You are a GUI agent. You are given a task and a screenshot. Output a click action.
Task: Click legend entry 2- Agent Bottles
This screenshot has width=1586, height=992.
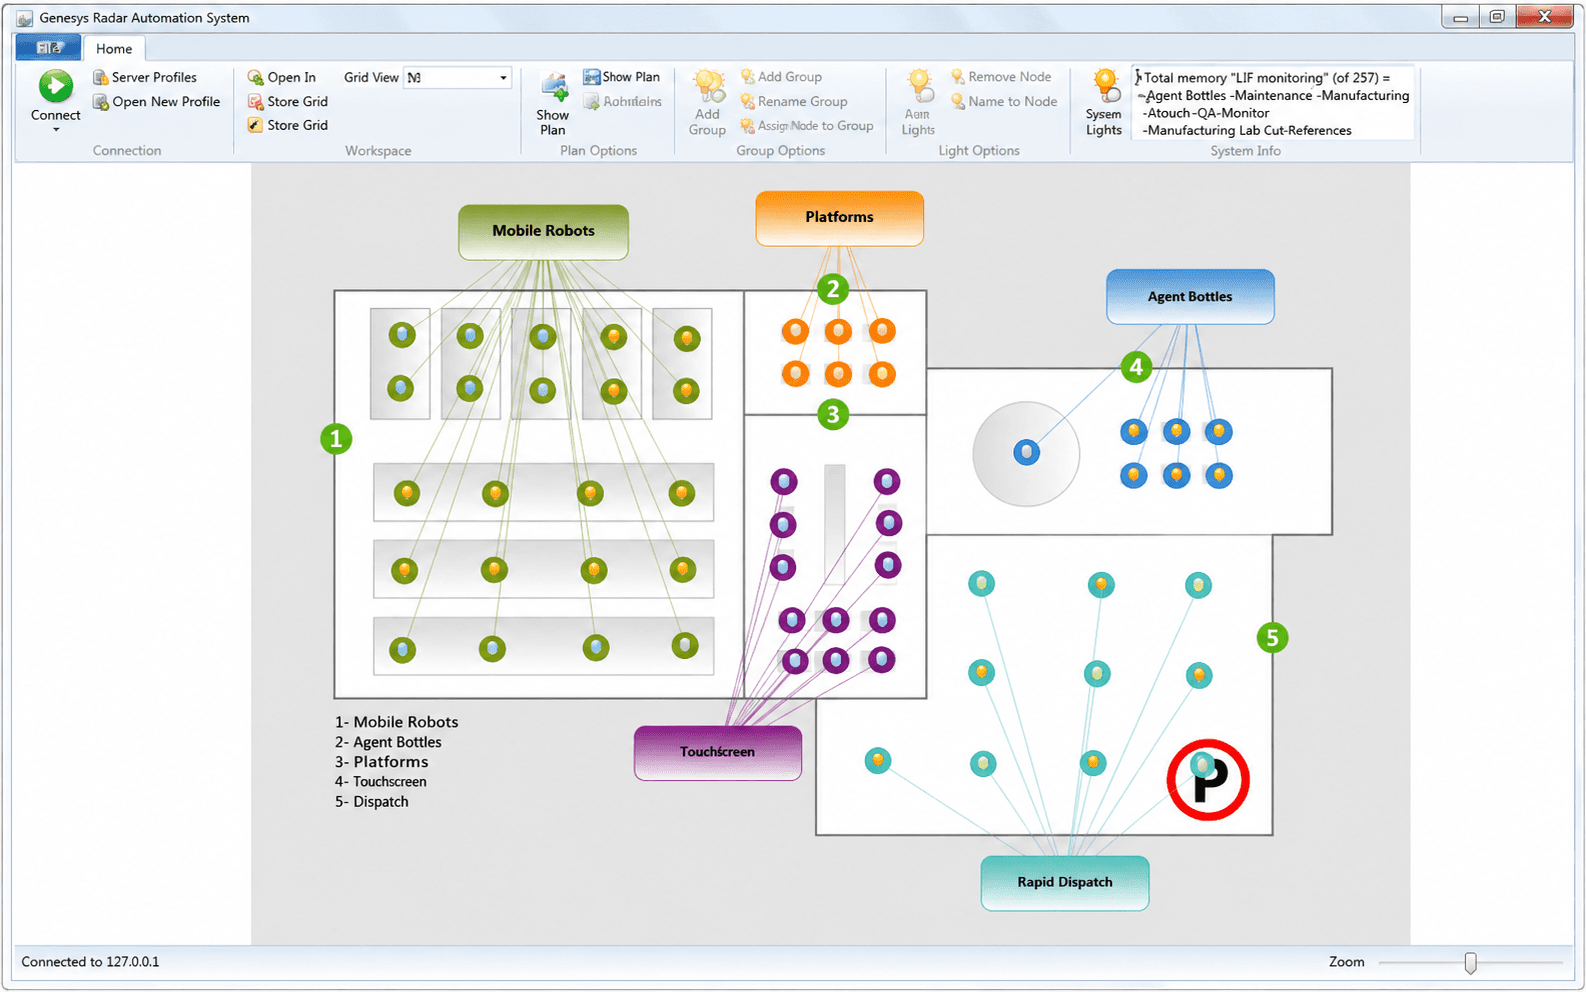(388, 742)
